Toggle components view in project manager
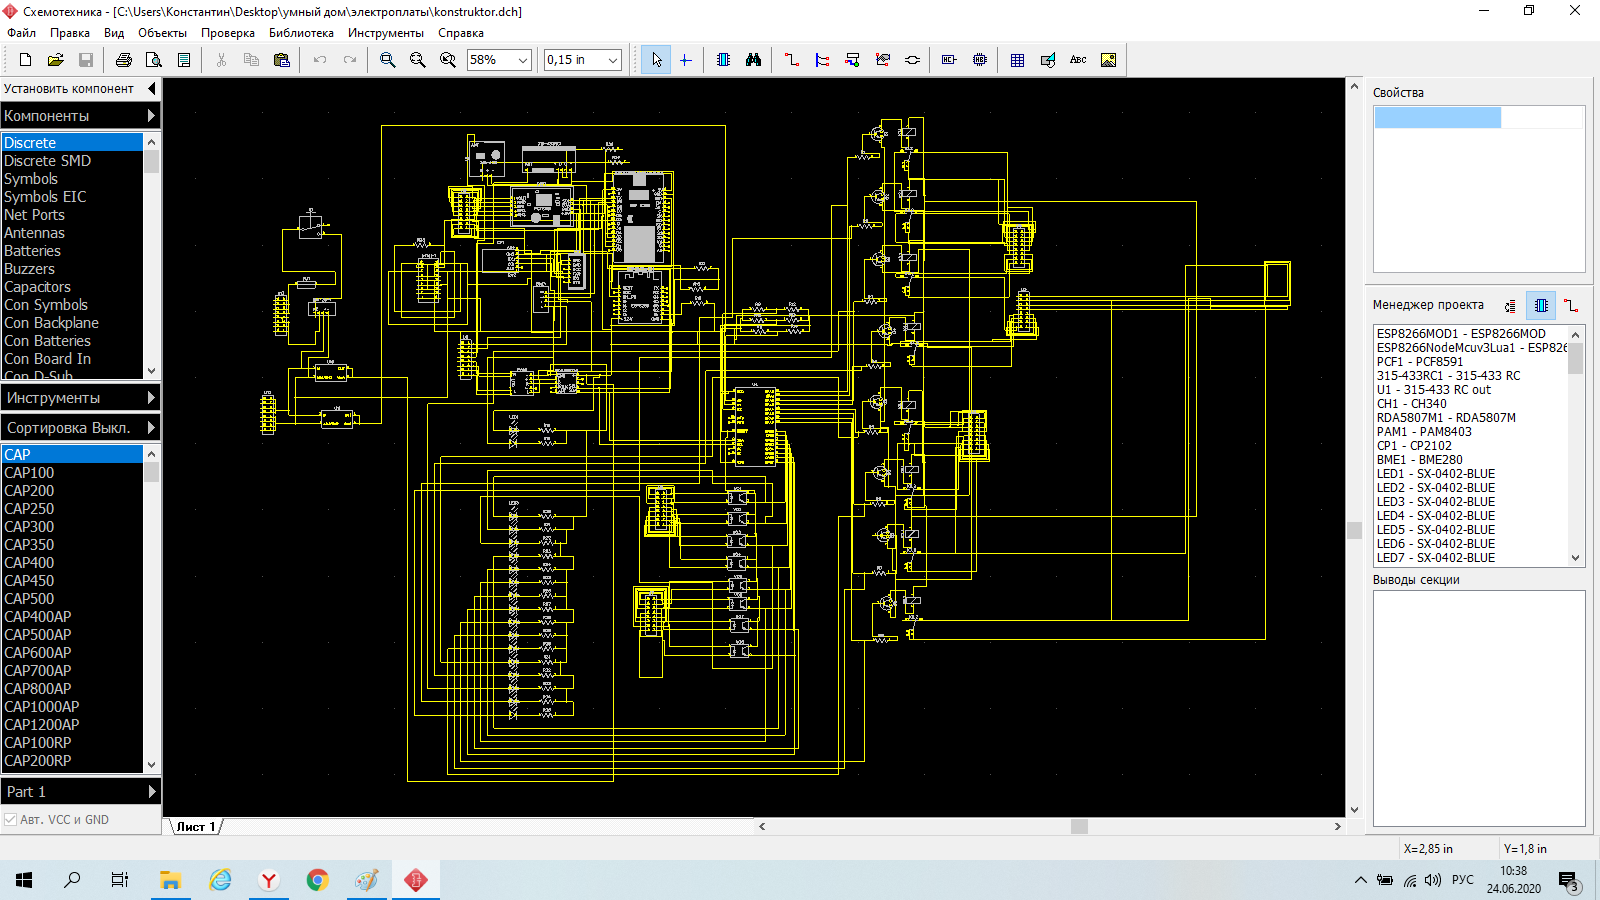The height and width of the screenshot is (900, 1600). 1541,305
